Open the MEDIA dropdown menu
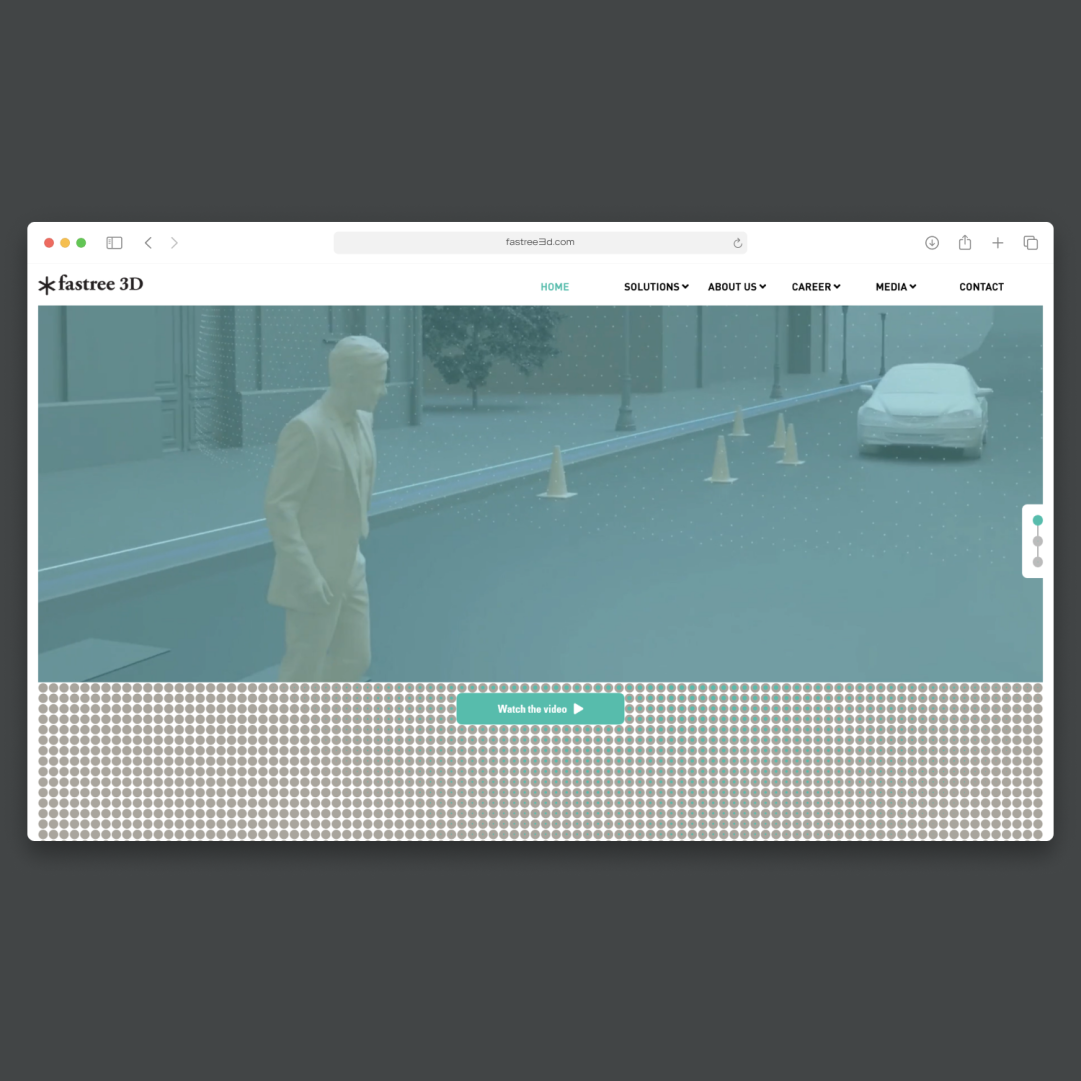 (896, 287)
